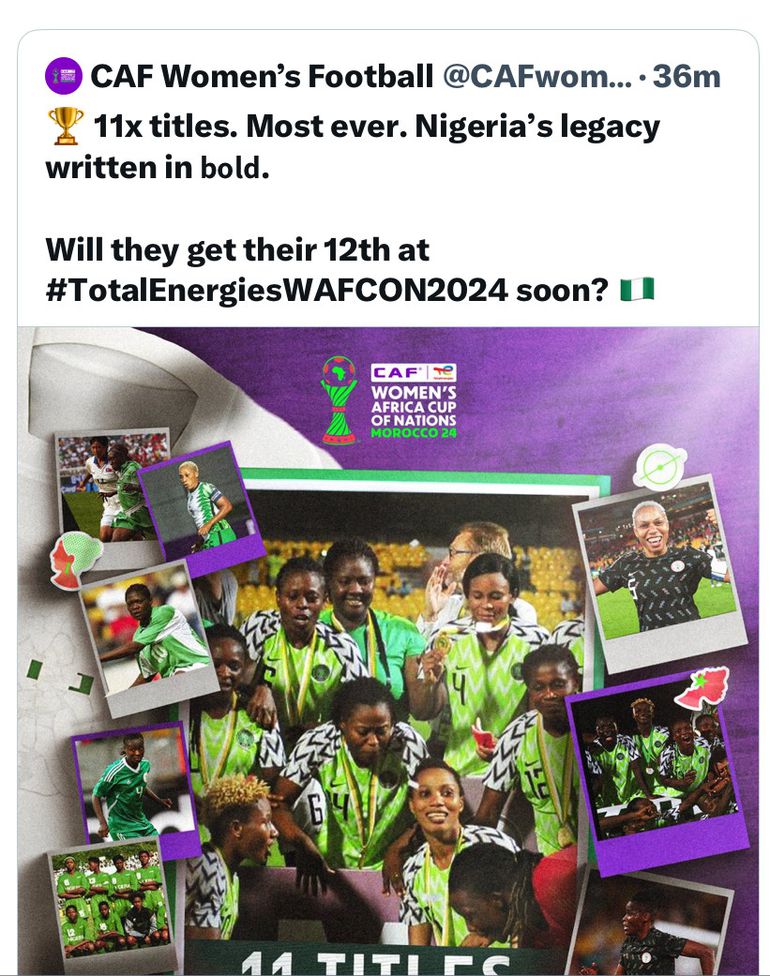Click the green circular target sticker
This screenshot has height=976, width=770.
660,467
